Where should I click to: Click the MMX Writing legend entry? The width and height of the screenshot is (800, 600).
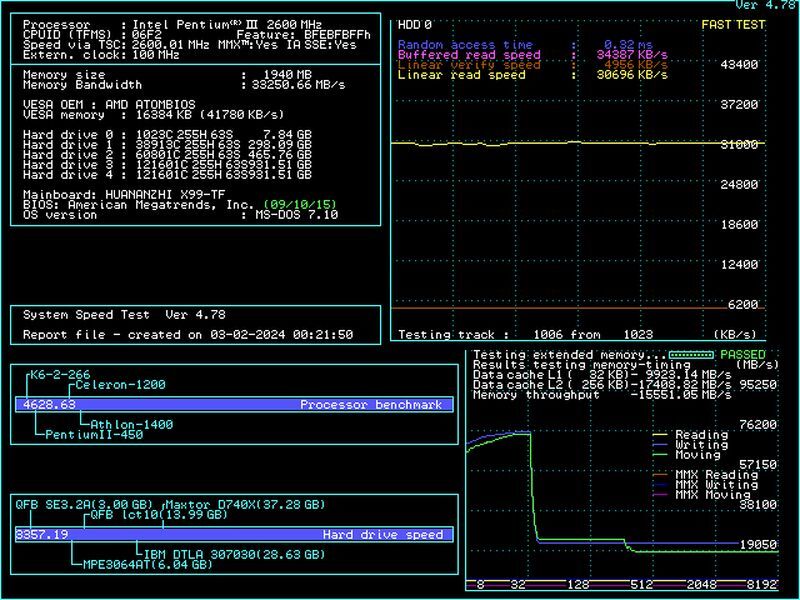[705, 485]
